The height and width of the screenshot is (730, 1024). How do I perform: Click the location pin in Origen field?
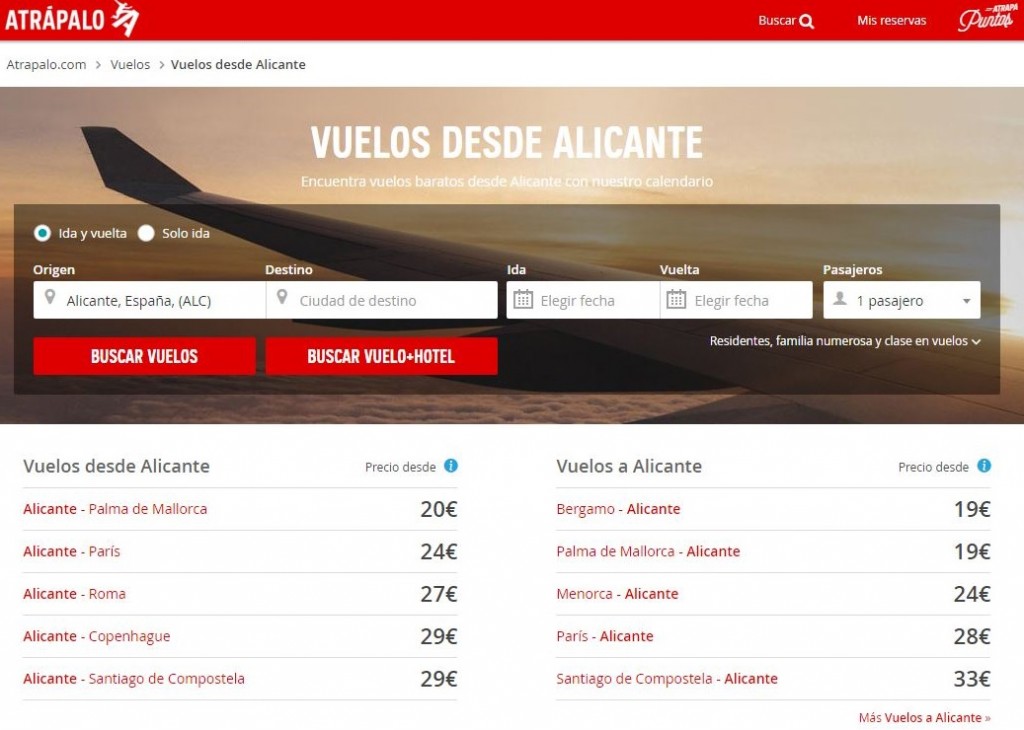(x=52, y=298)
